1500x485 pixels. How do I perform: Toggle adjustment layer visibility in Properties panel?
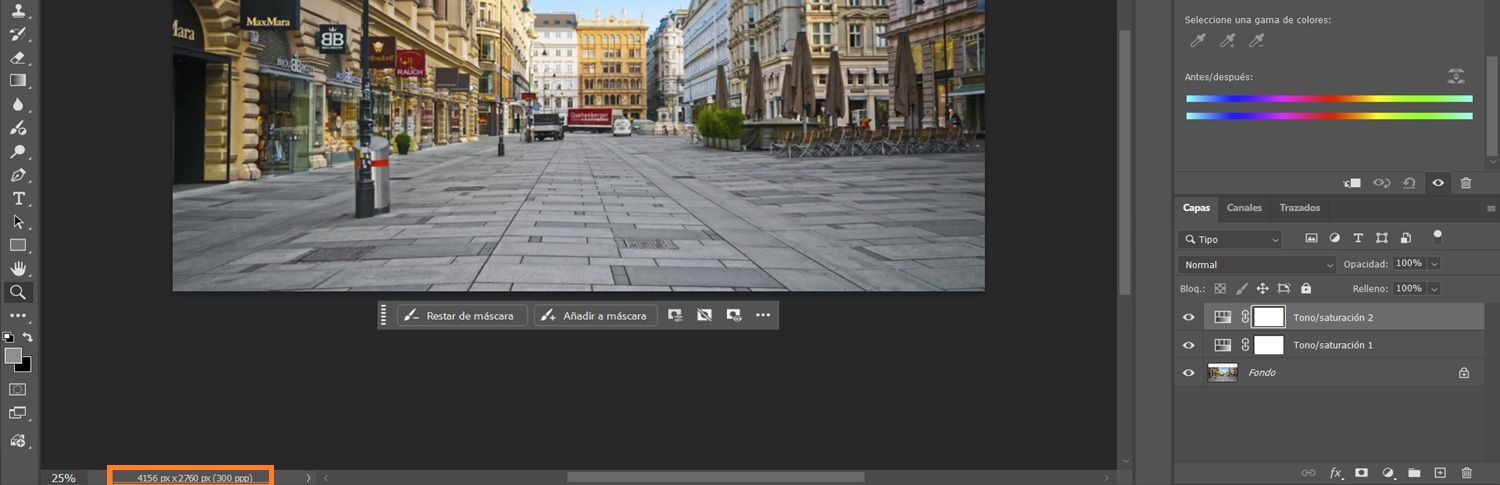pyautogui.click(x=1438, y=183)
